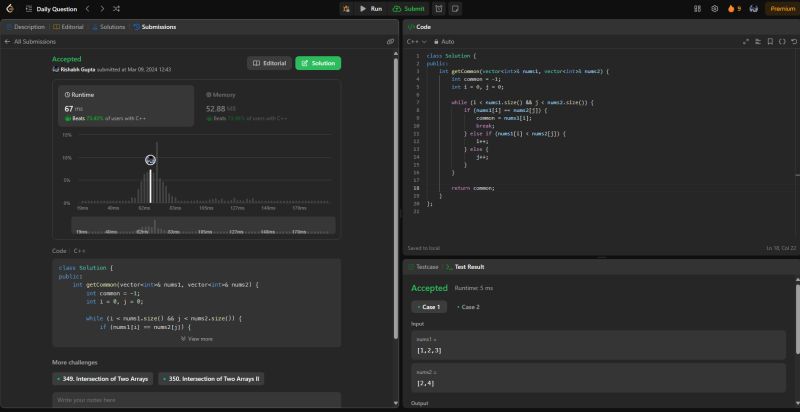
Task: Pick a random question with shuffle icon
Action: point(117,8)
